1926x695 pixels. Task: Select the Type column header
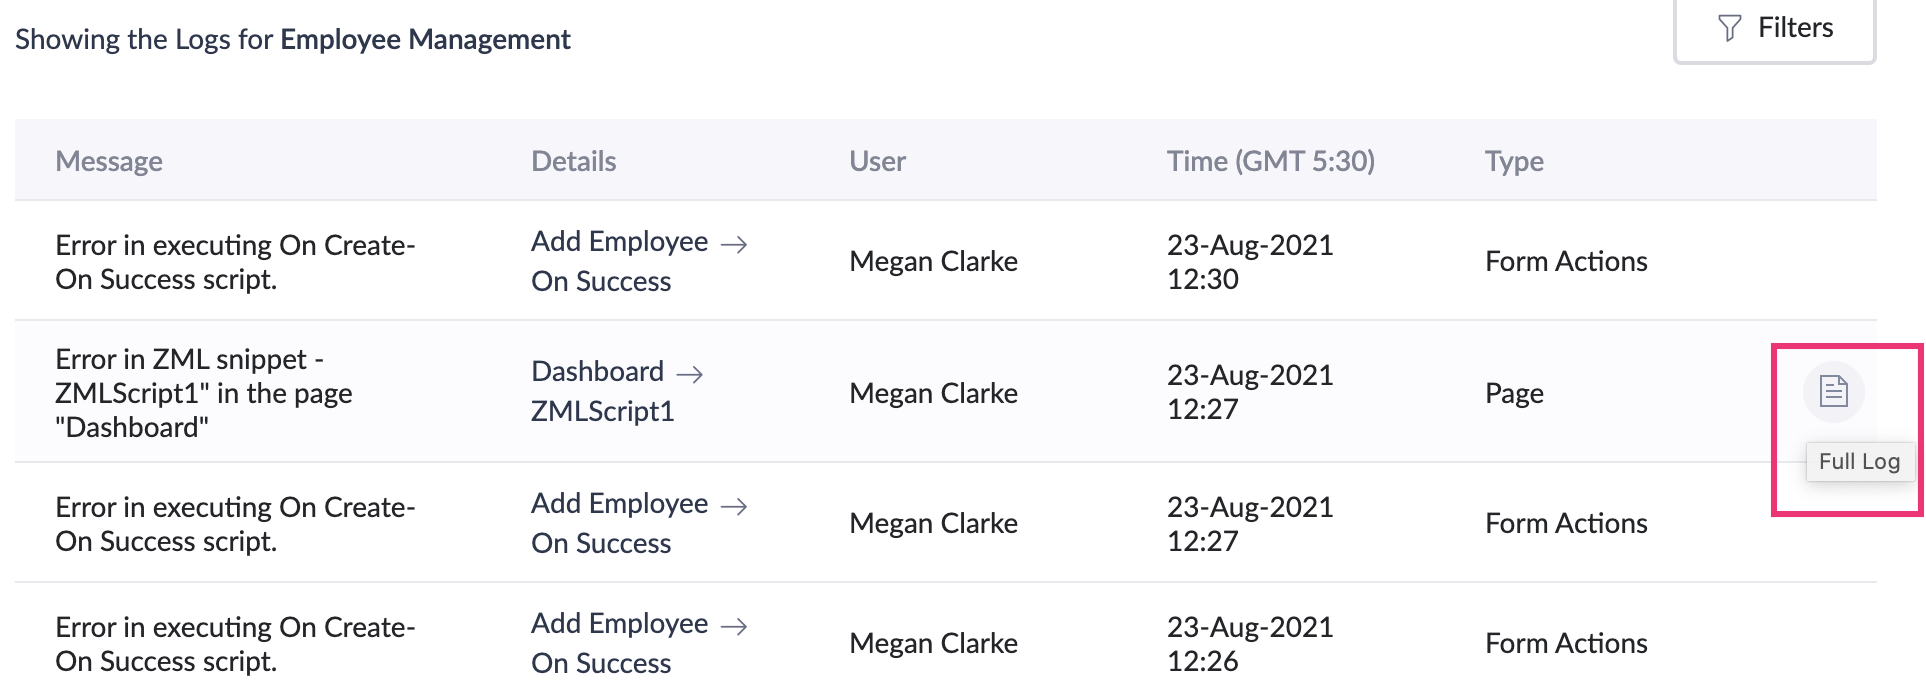(1514, 161)
